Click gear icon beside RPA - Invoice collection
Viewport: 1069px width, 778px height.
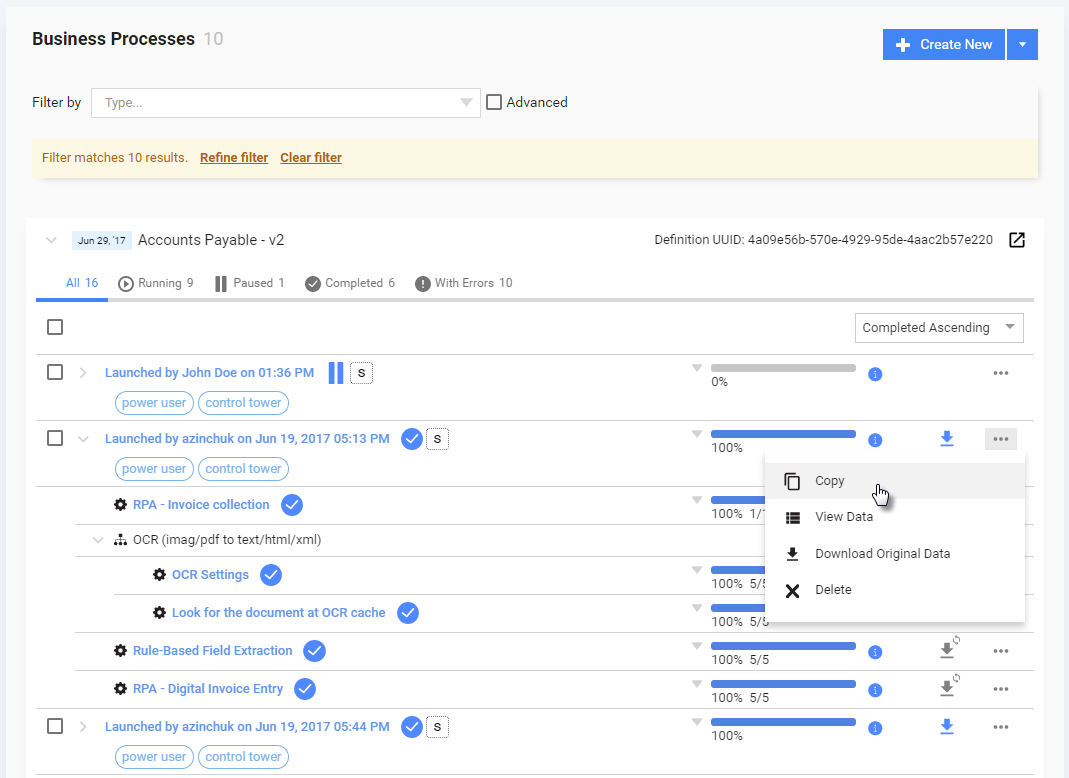120,505
